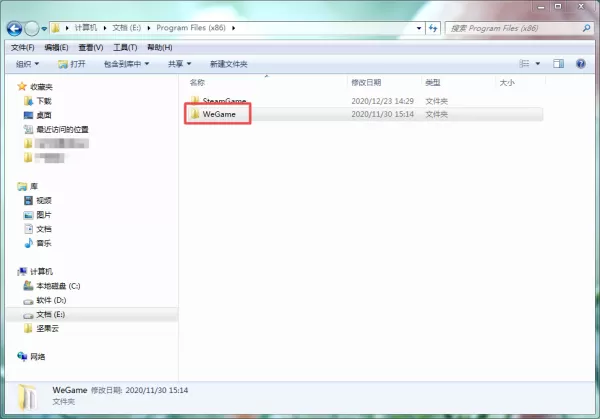Select 收藏夹 in the navigation pane
Image resolution: width=600 pixels, height=419 pixels.
click(41, 87)
